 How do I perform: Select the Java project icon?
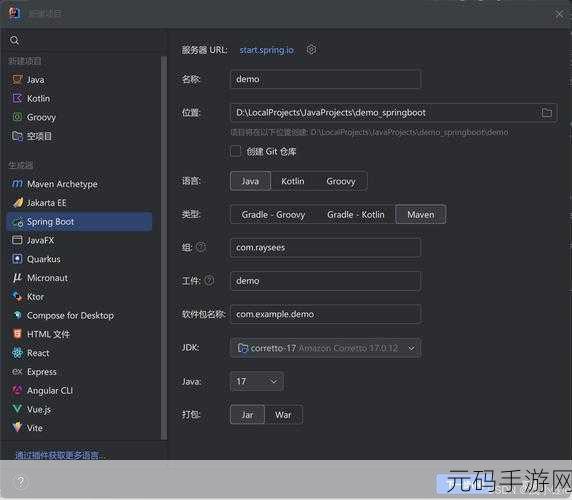coord(17,80)
